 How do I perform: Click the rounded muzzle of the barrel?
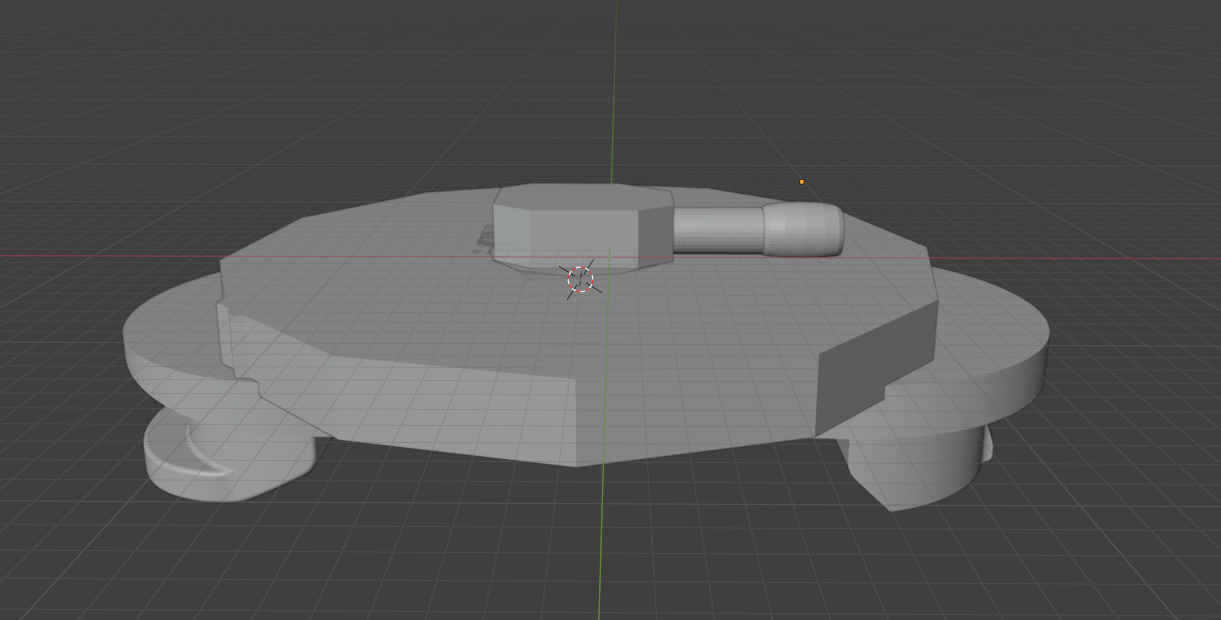click(x=803, y=229)
